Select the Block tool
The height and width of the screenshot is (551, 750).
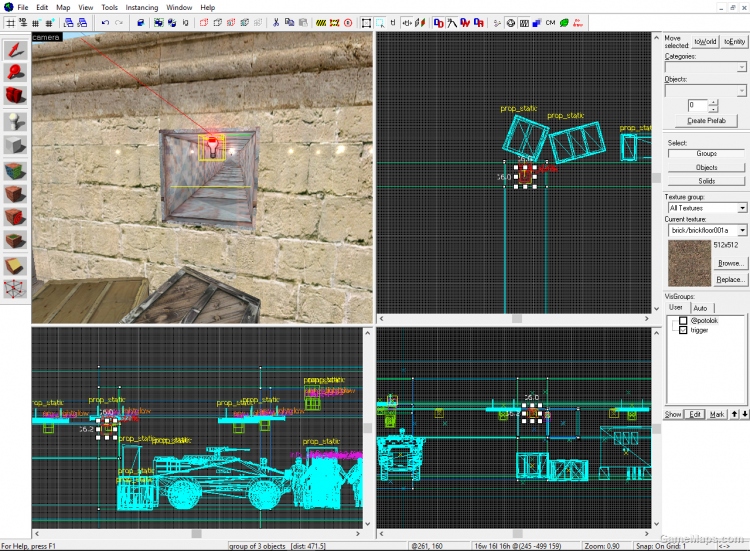[x=15, y=144]
